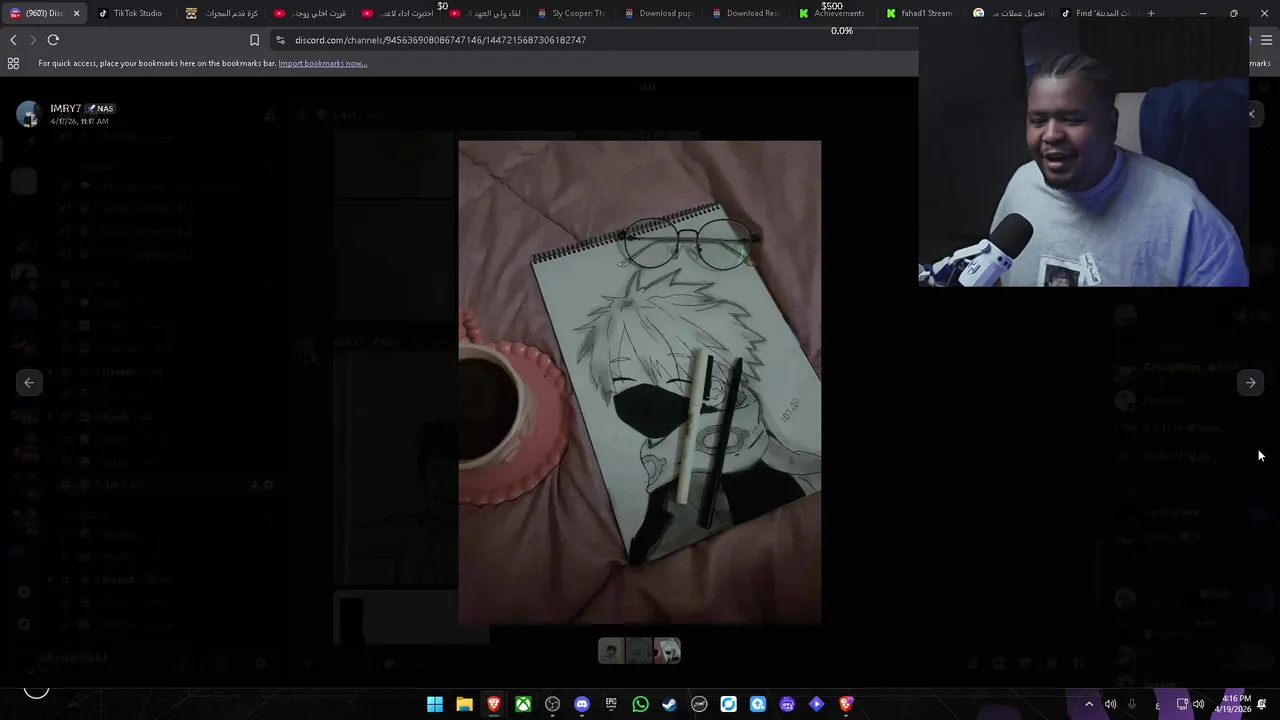Show hidden system tray icons
Viewport: 1280px width, 720px height.
[1089, 704]
